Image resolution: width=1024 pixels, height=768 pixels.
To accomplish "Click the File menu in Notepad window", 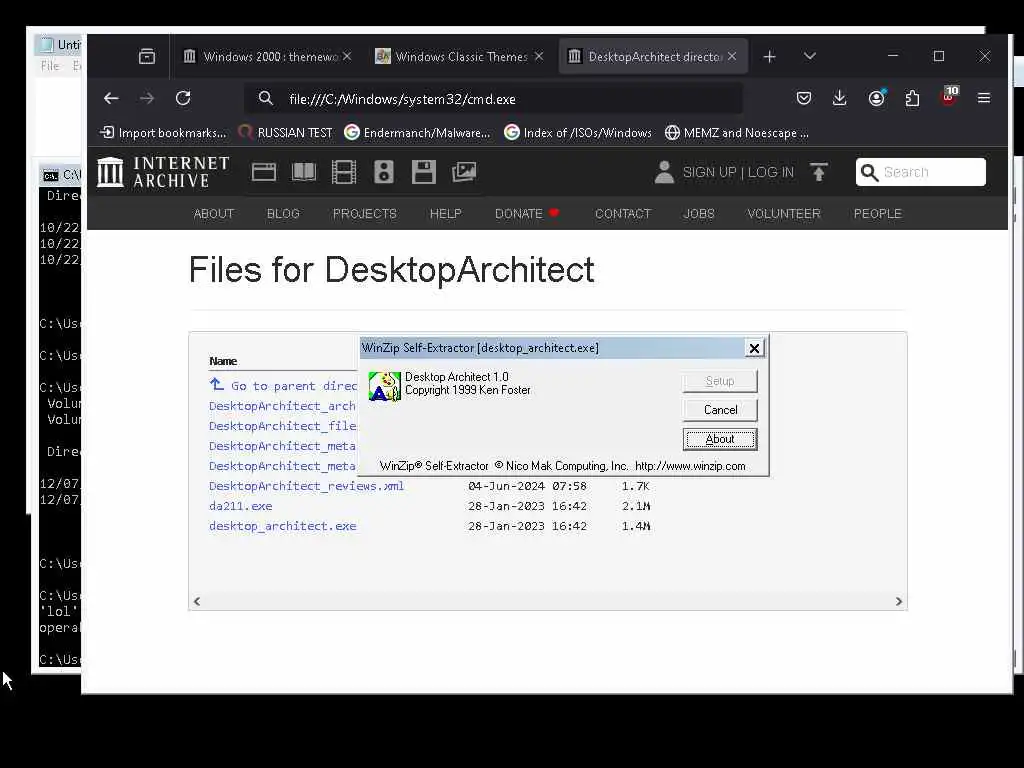I will [50, 66].
